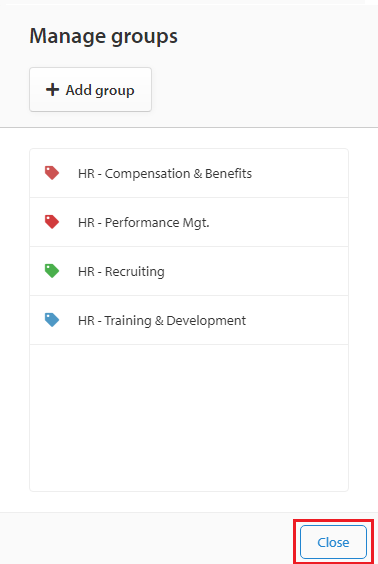Click blank space in Compensation & Benefits row

coord(300,173)
